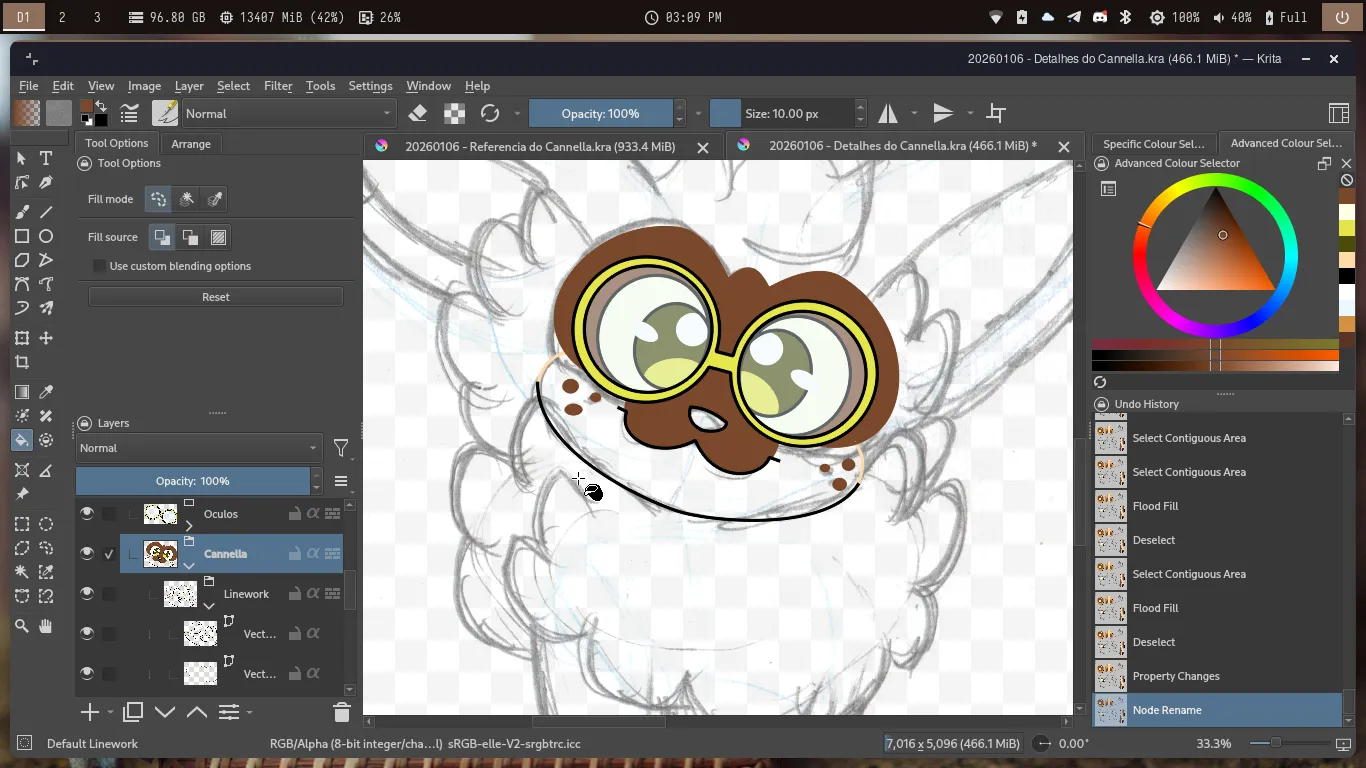Viewport: 1366px width, 768px height.
Task: Toggle eraser mode in the toolbar
Action: tap(419, 113)
